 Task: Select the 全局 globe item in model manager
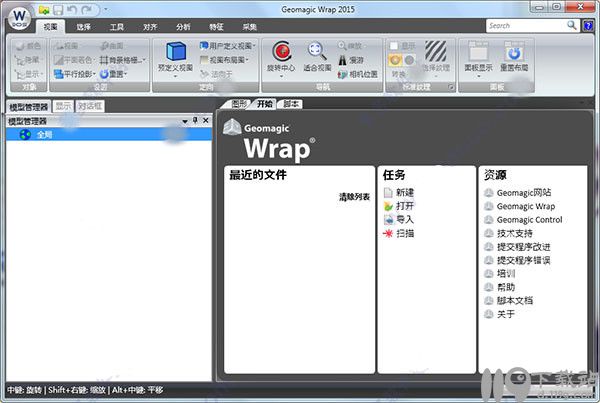[x=109, y=134]
